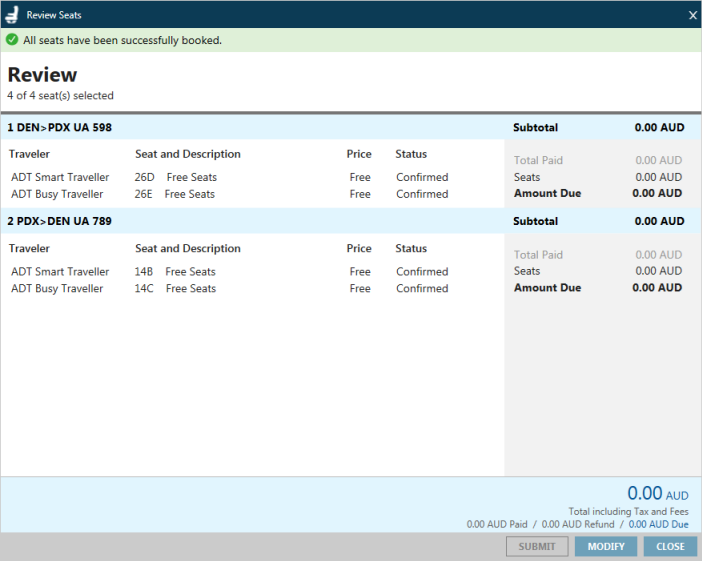Click the seat icon in the title bar
This screenshot has width=702, height=561.
(x=12, y=15)
